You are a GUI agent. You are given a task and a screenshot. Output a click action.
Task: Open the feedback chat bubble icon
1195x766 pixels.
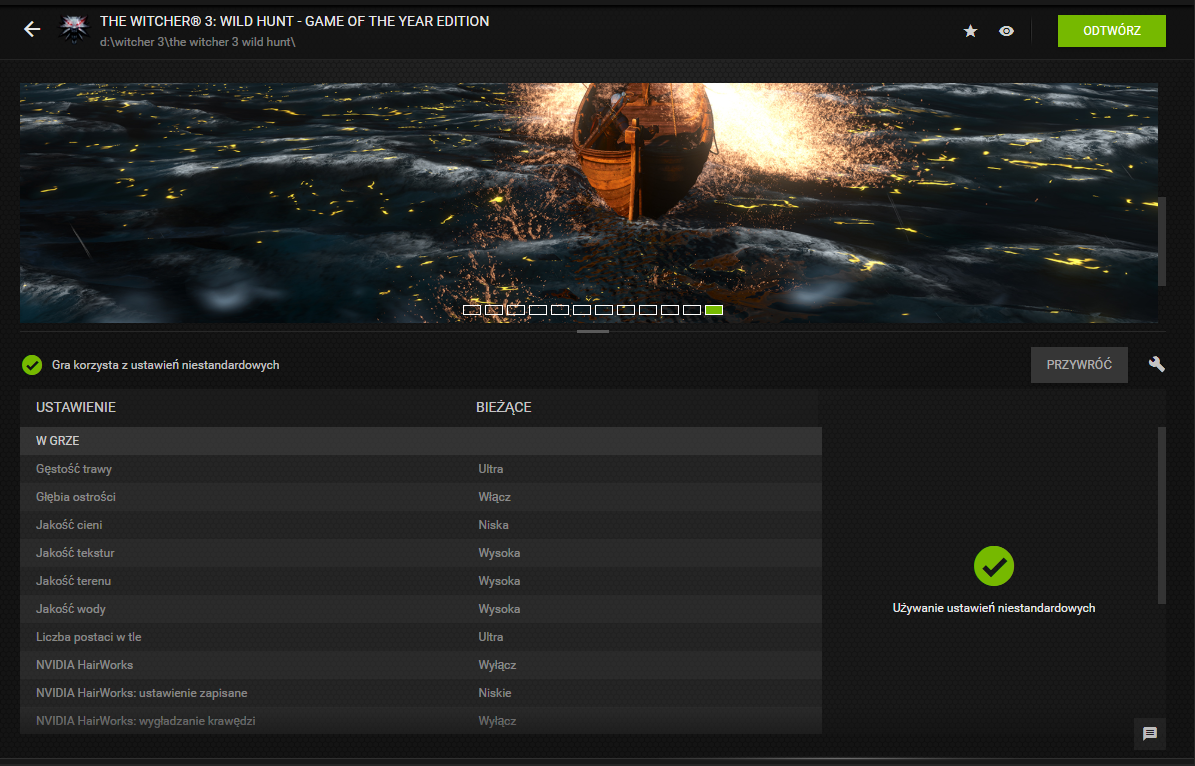coord(1149,733)
